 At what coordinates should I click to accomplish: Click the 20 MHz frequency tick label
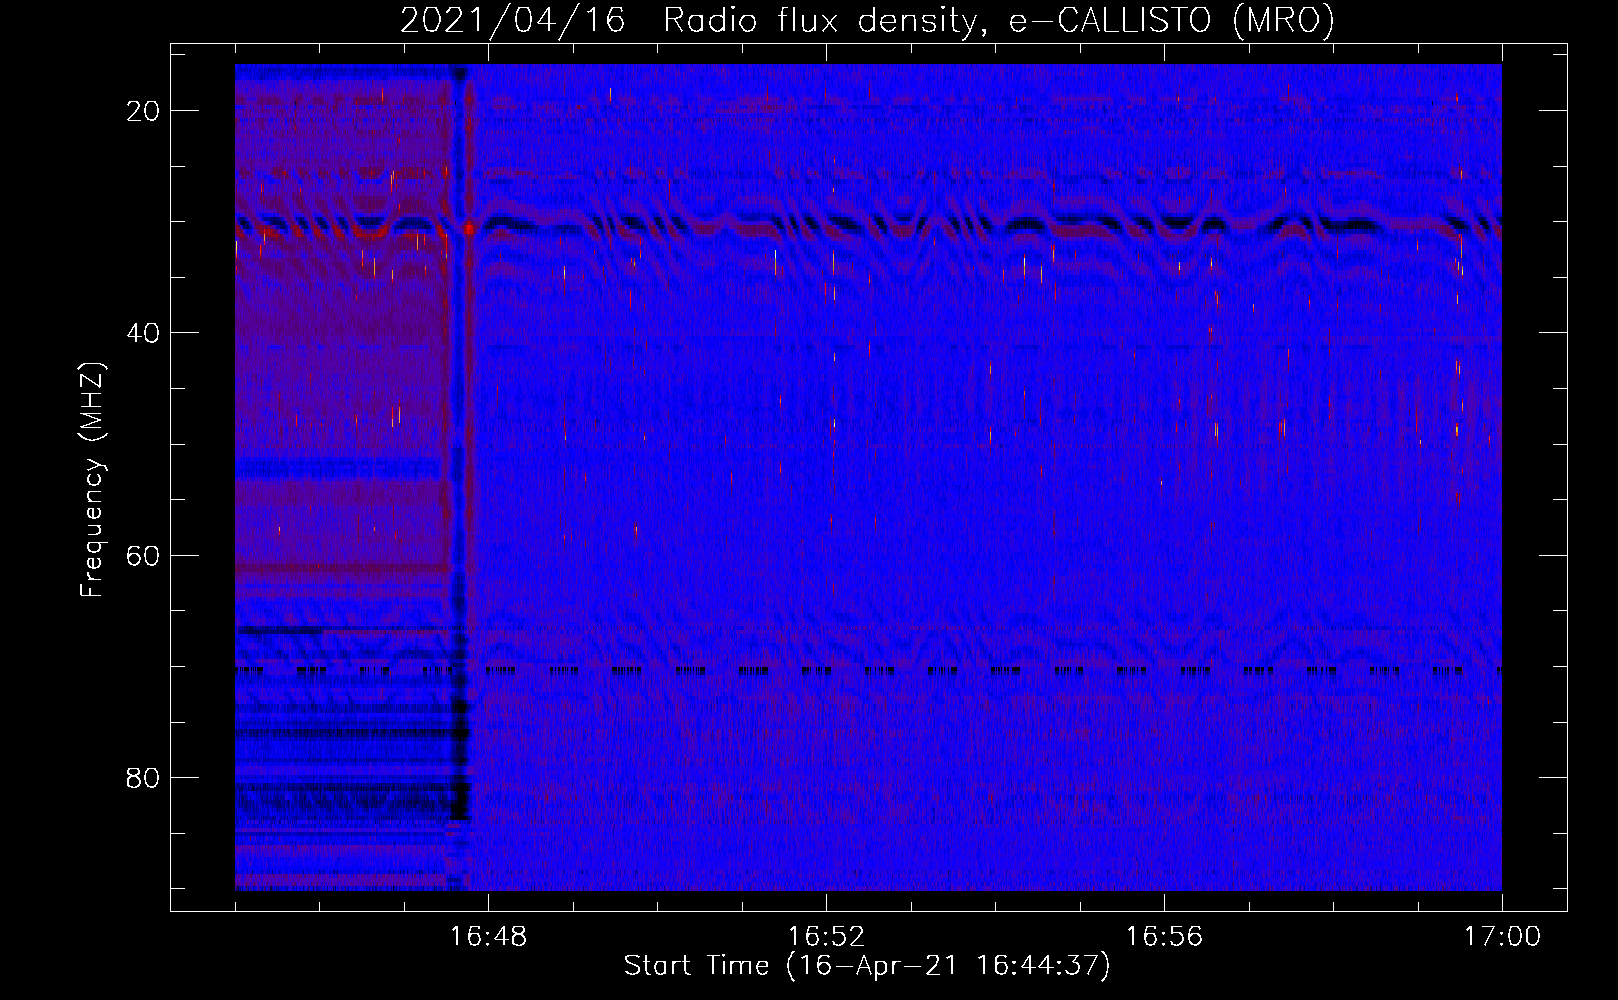click(143, 110)
